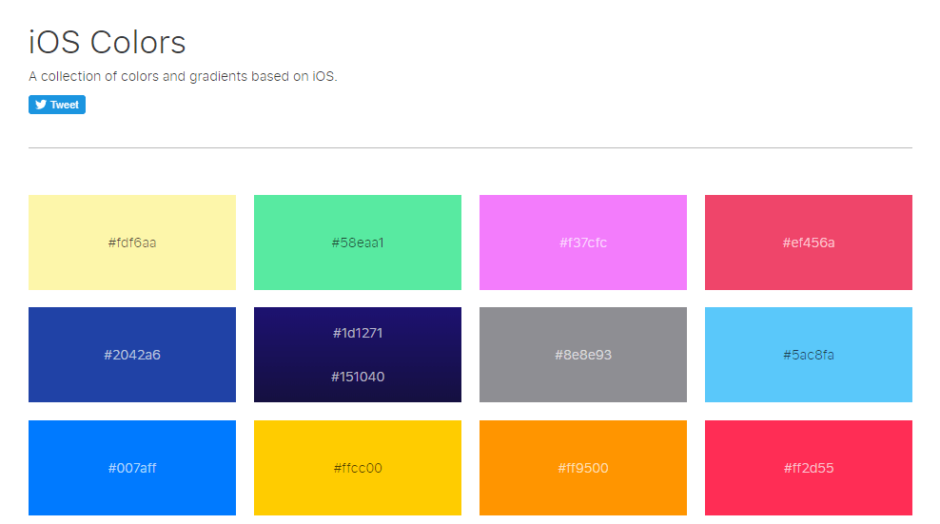The height and width of the screenshot is (524, 940).
Task: Select the coral red #ef456a swatch
Action: pos(808,242)
